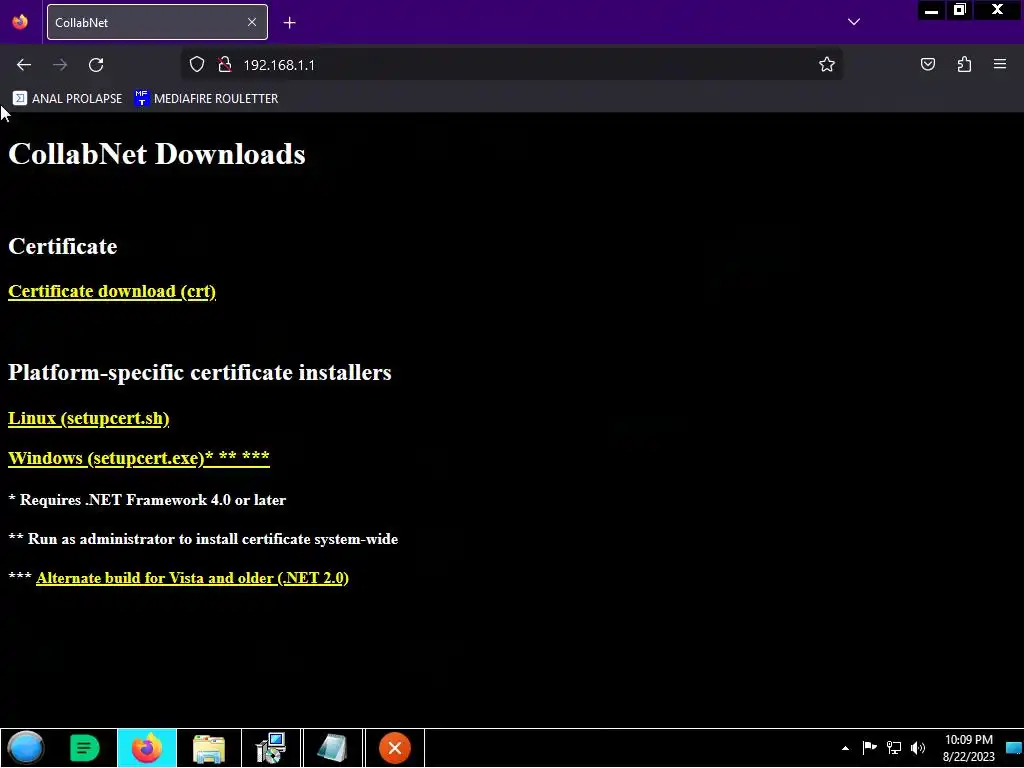
Task: Click the CollabNet Downloads heading
Action: pos(157,154)
